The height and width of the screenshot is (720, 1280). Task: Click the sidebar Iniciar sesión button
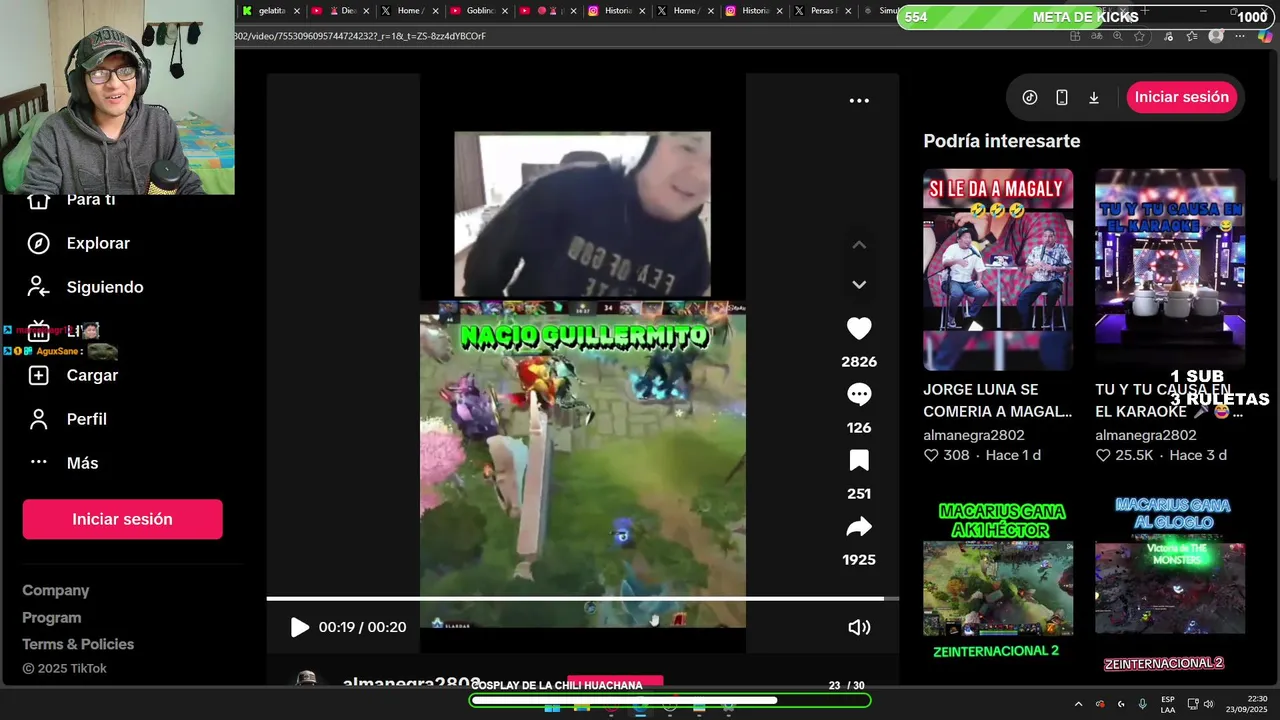122,519
